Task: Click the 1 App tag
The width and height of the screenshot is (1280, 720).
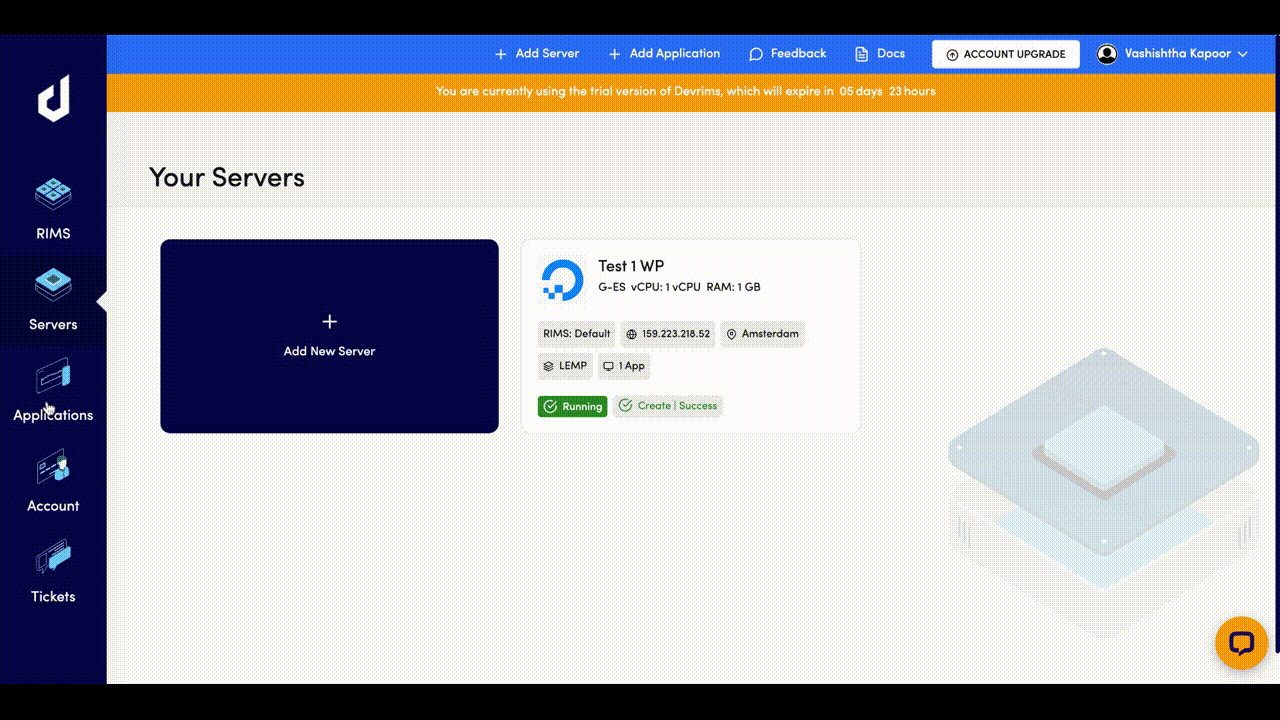Action: 624,366
